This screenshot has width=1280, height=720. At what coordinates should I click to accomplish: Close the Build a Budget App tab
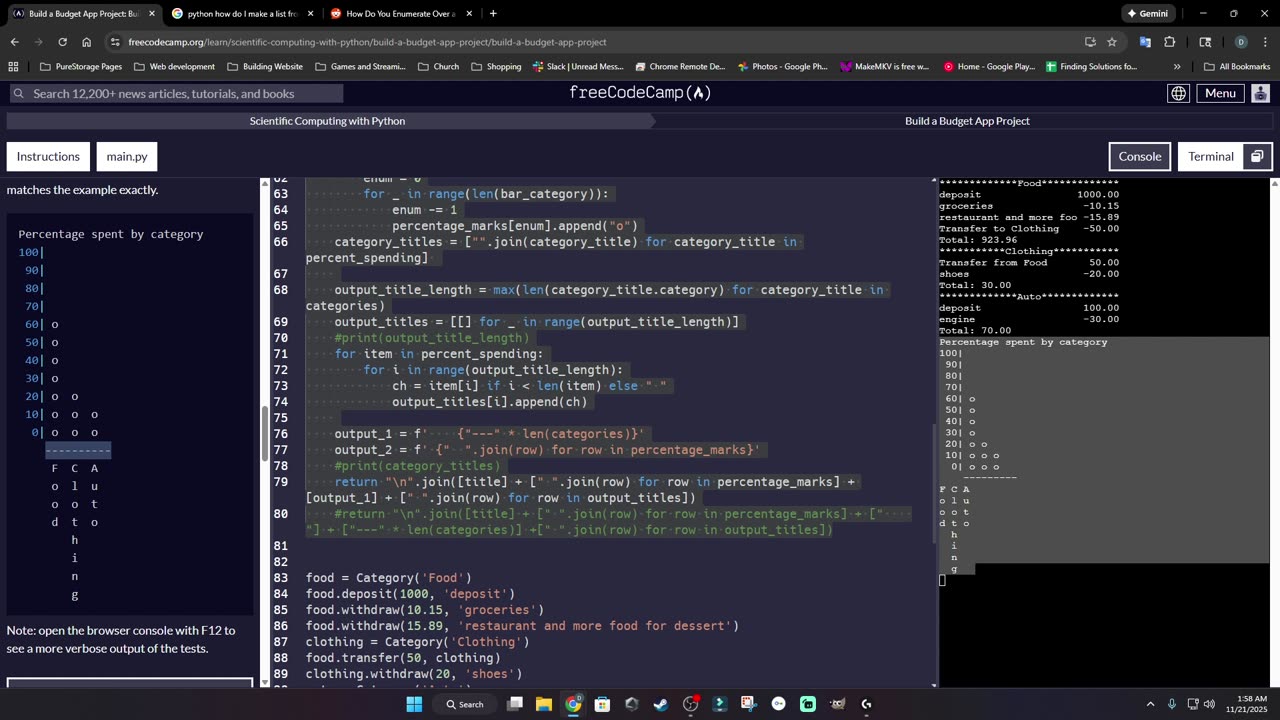click(x=152, y=14)
